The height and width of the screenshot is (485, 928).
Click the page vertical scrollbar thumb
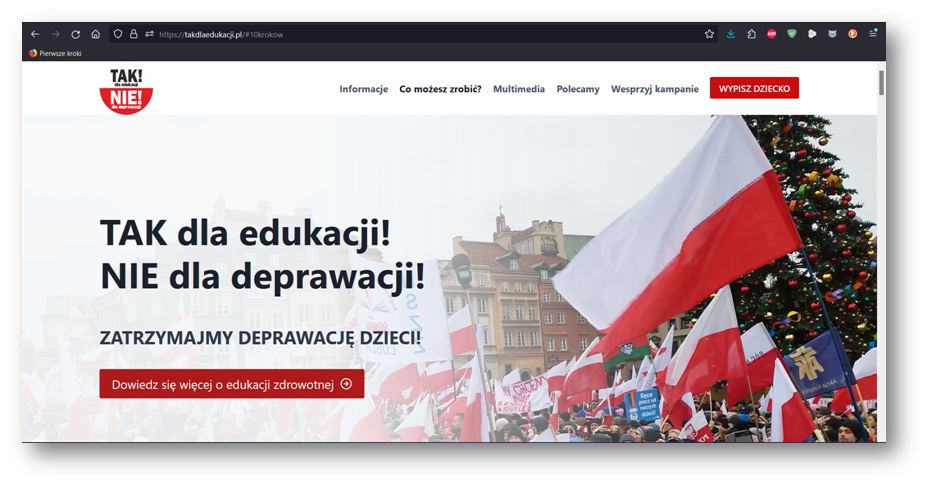(881, 82)
